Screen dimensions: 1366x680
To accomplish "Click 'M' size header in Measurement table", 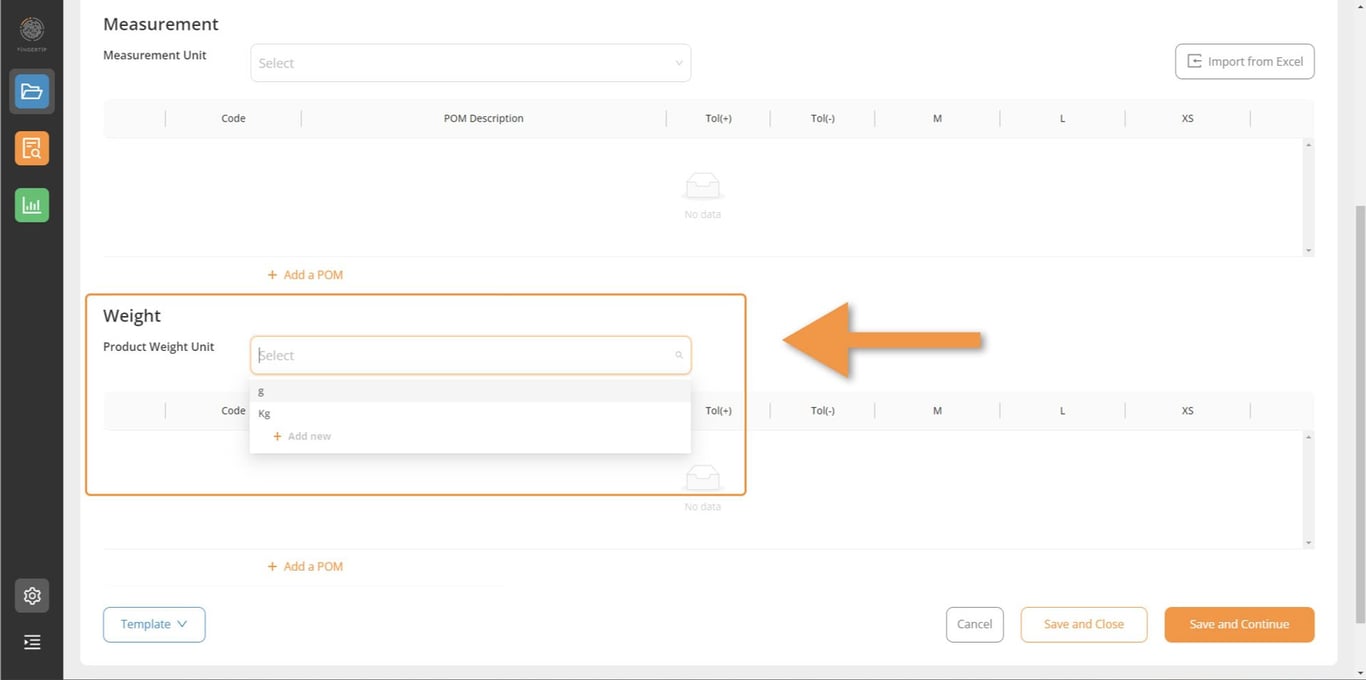I will pos(937,118).
